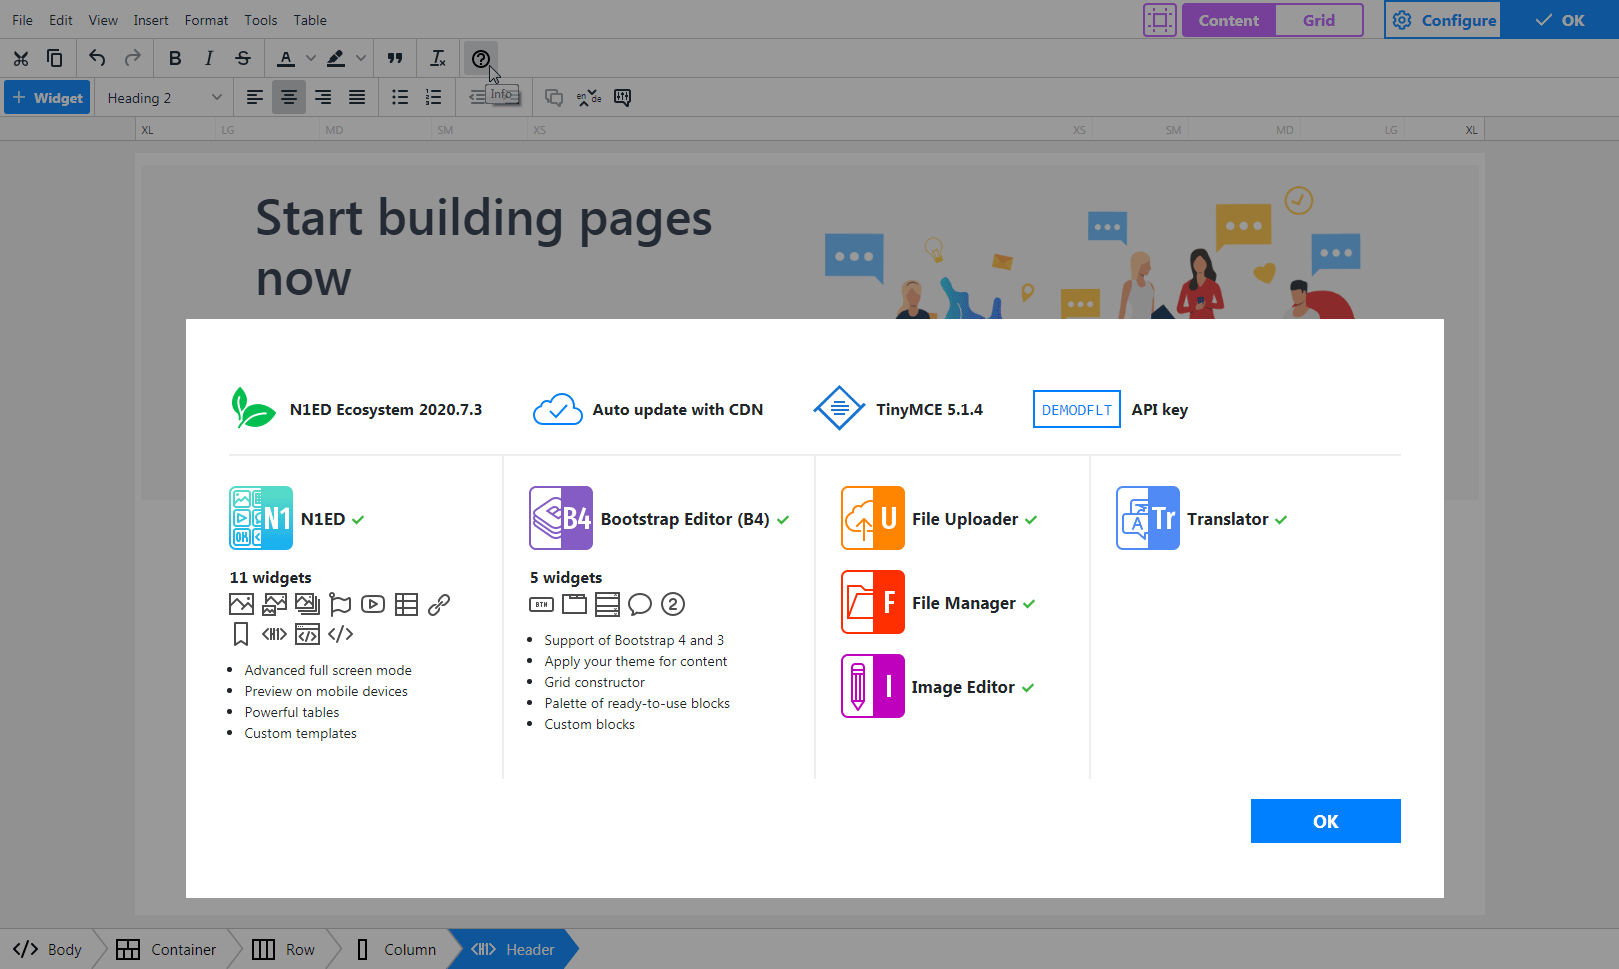Select Container in breadcrumb bar

point(166,950)
